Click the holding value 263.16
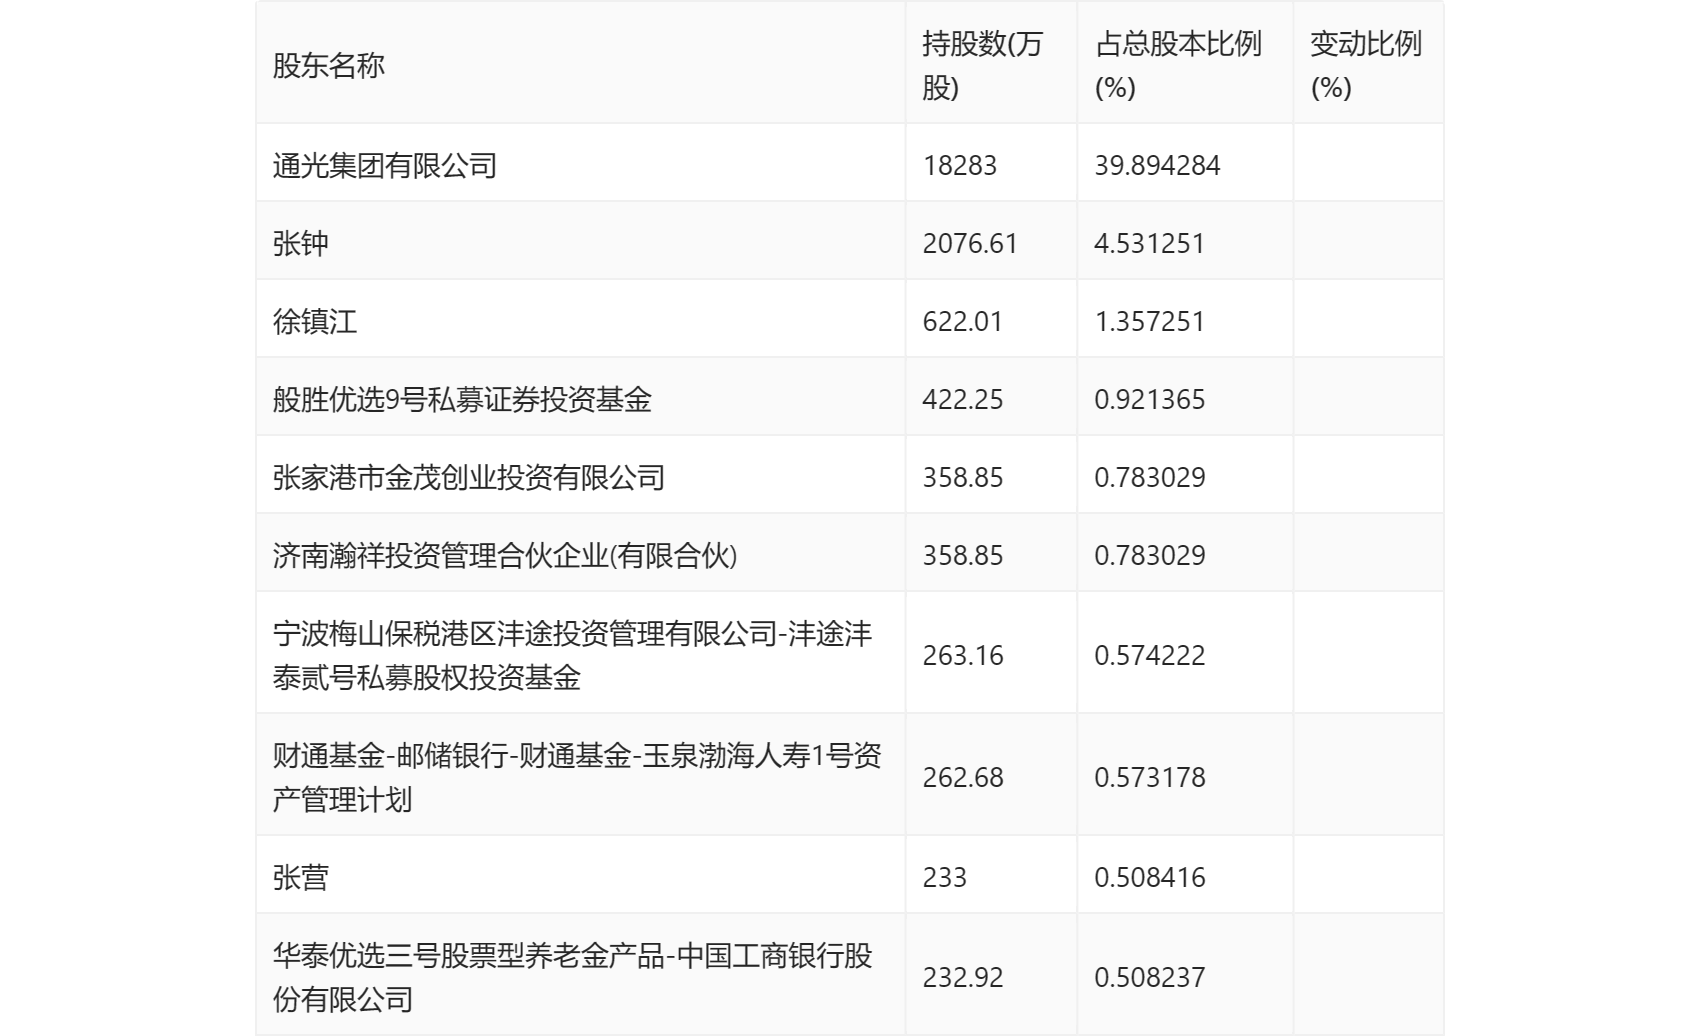This screenshot has width=1700, height=1036. point(962,655)
